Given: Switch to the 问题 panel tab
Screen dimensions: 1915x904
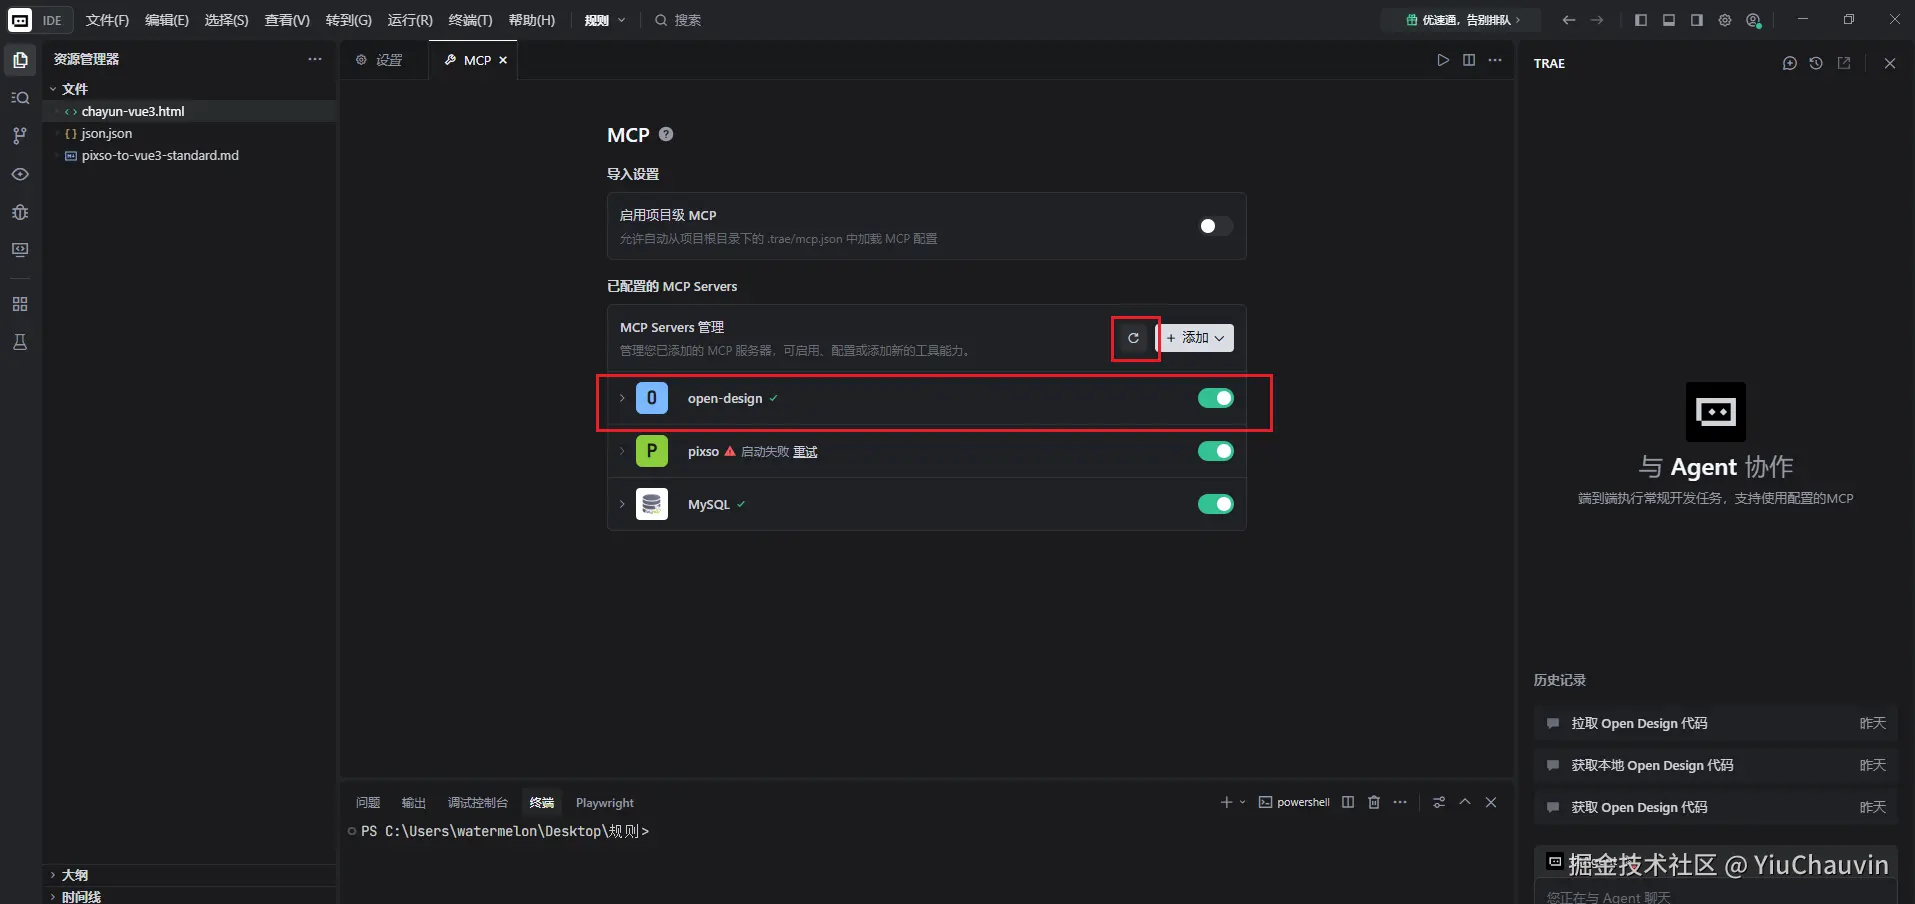Looking at the screenshot, I should point(368,802).
